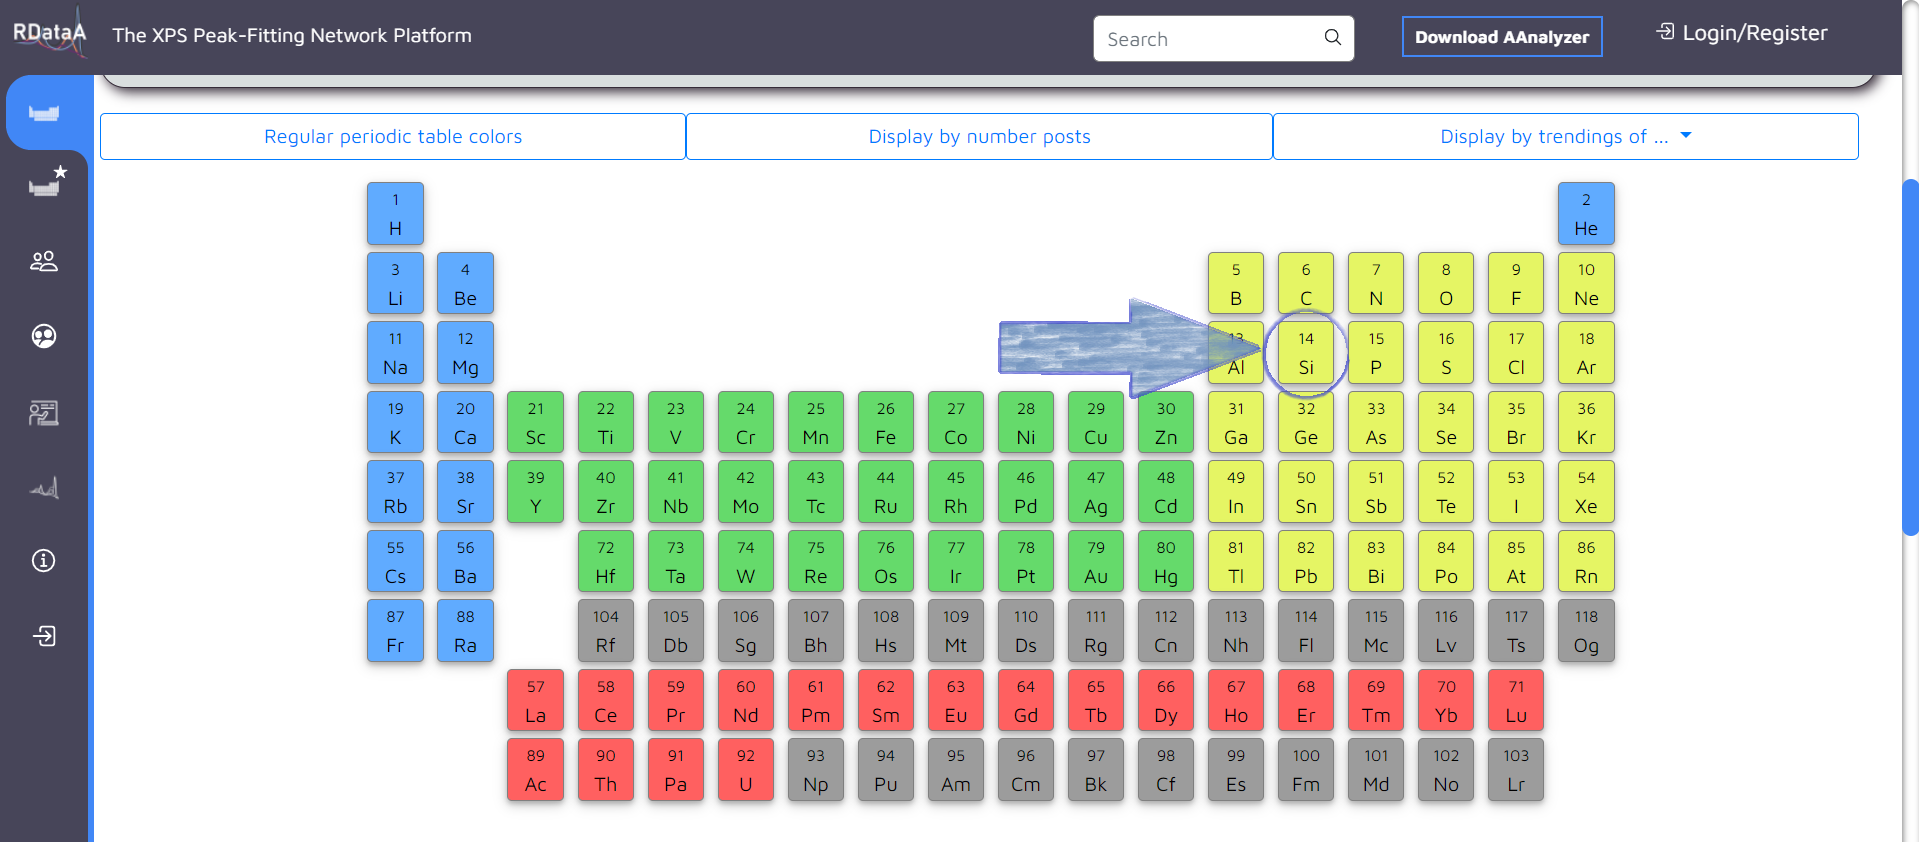The height and width of the screenshot is (842, 1919).
Task: Open the Login/Register link
Action: pyautogui.click(x=1742, y=33)
